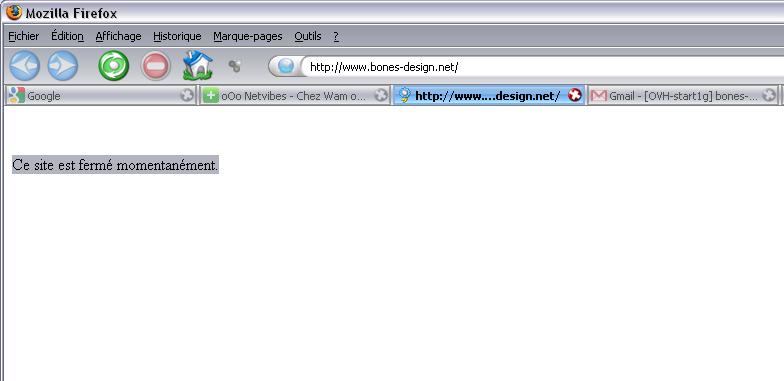Reload the page with green refresh icon
Viewport: 784px width, 381px height.
point(114,66)
